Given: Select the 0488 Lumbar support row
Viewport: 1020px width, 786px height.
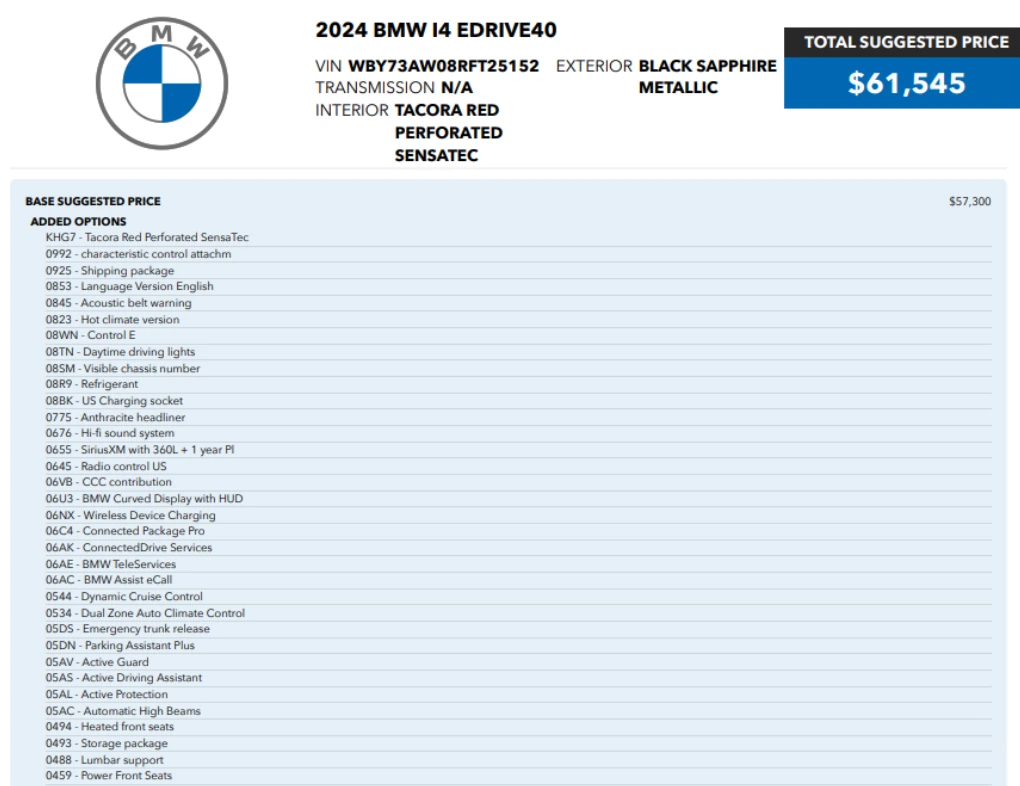Looking at the screenshot, I should click(x=518, y=760).
